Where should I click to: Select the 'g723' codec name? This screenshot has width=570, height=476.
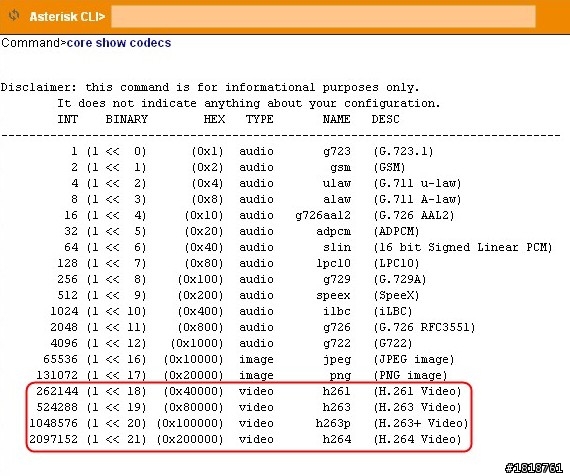tap(337, 151)
